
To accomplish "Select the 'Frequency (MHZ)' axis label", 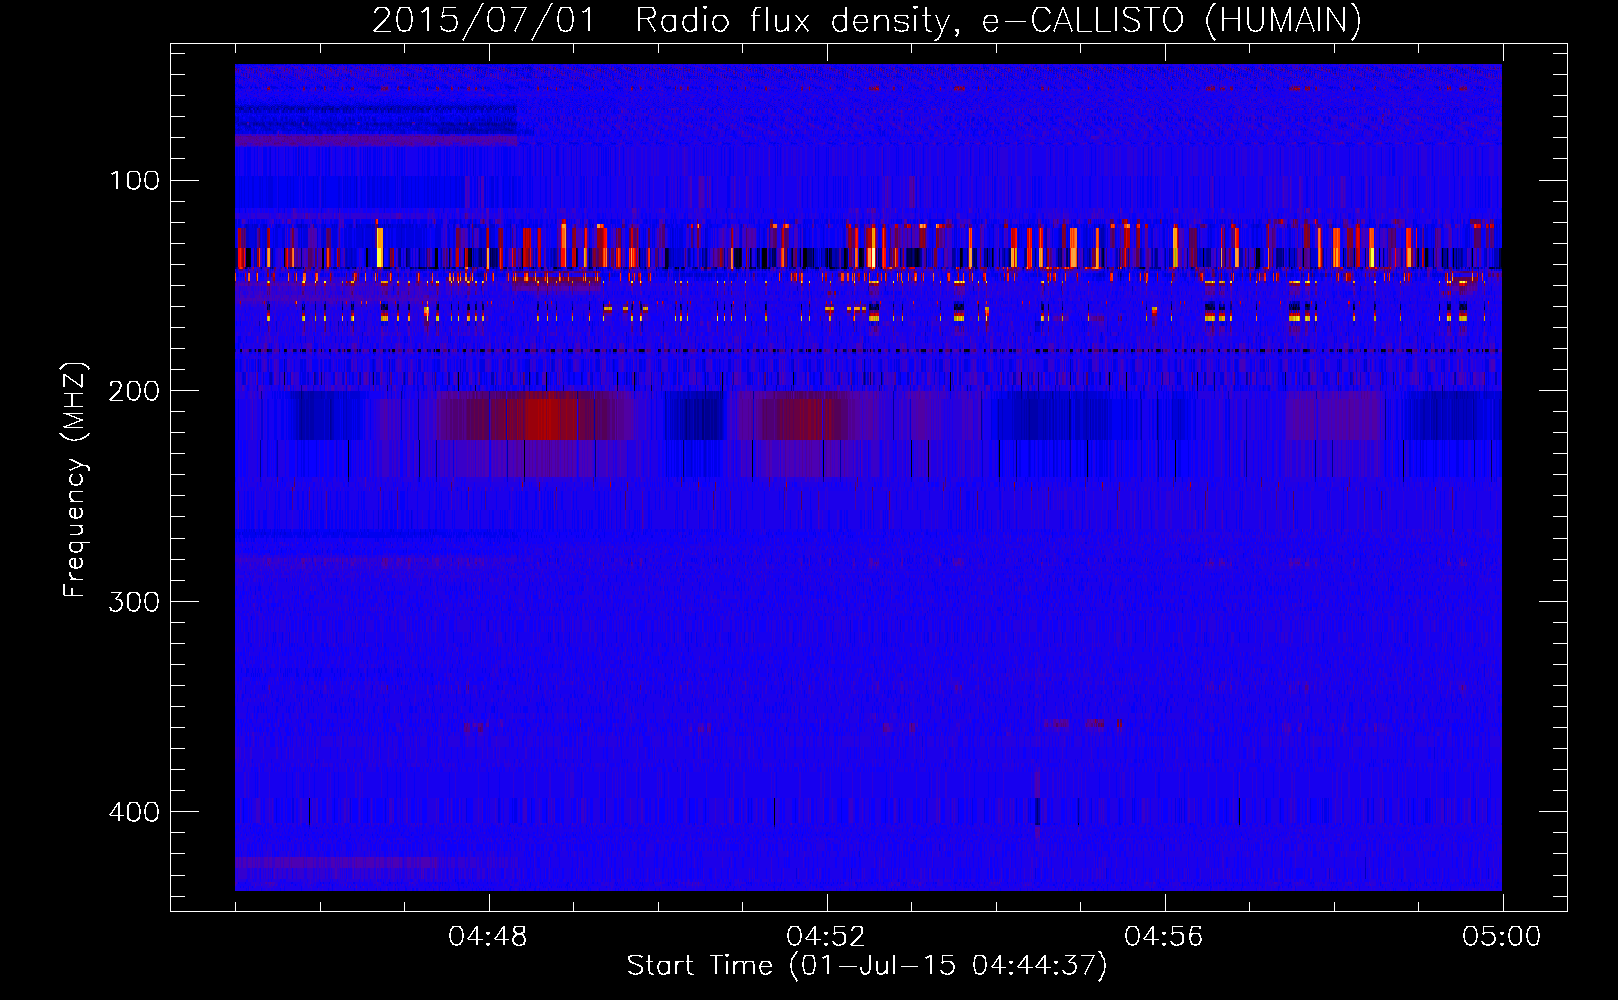I will [75, 480].
